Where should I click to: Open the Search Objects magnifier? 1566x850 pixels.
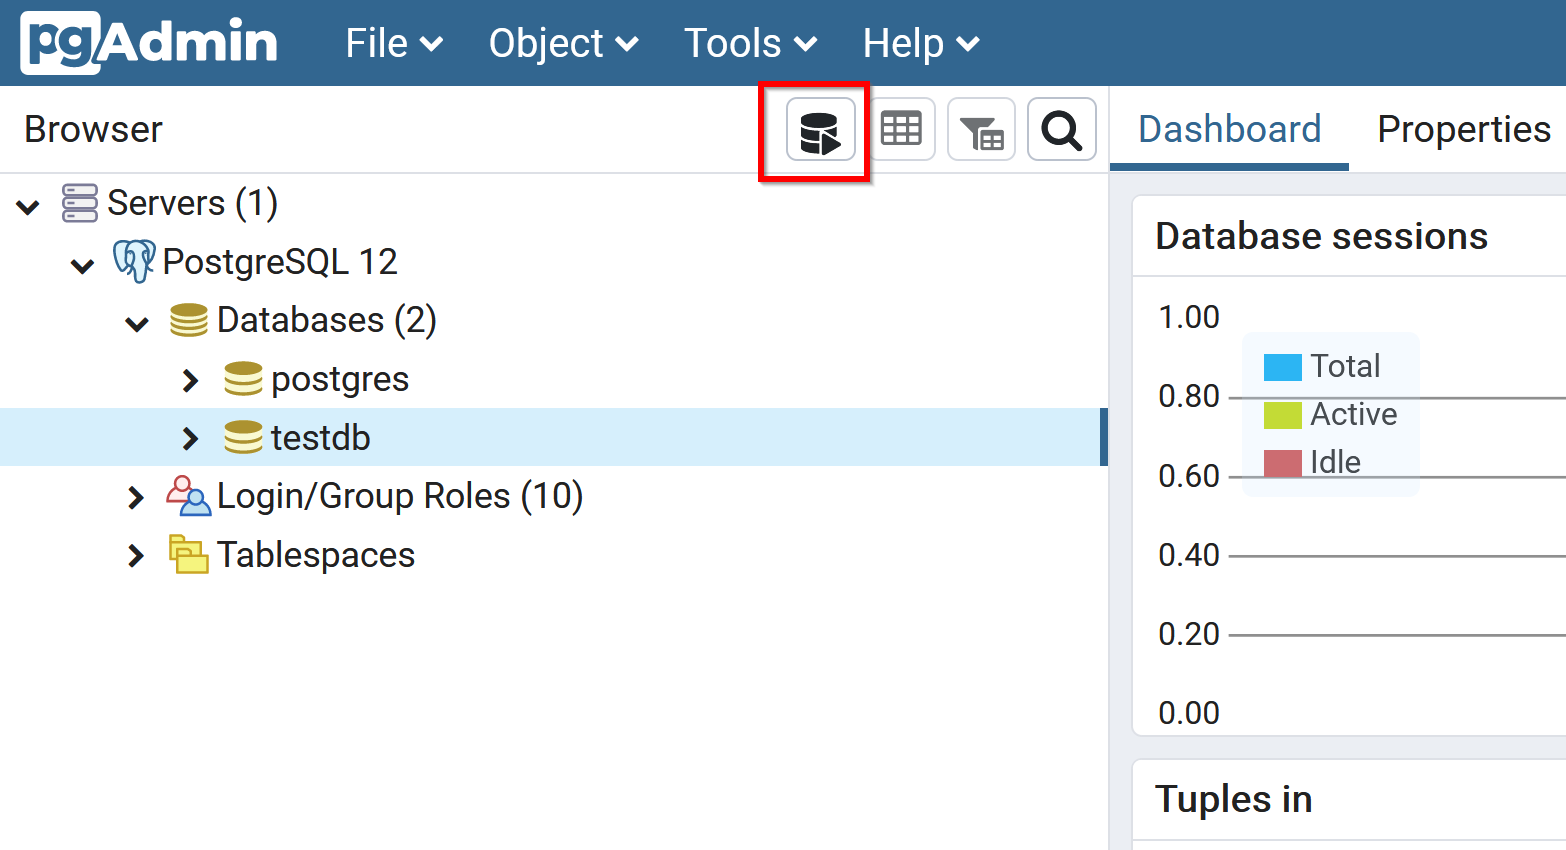point(1061,130)
